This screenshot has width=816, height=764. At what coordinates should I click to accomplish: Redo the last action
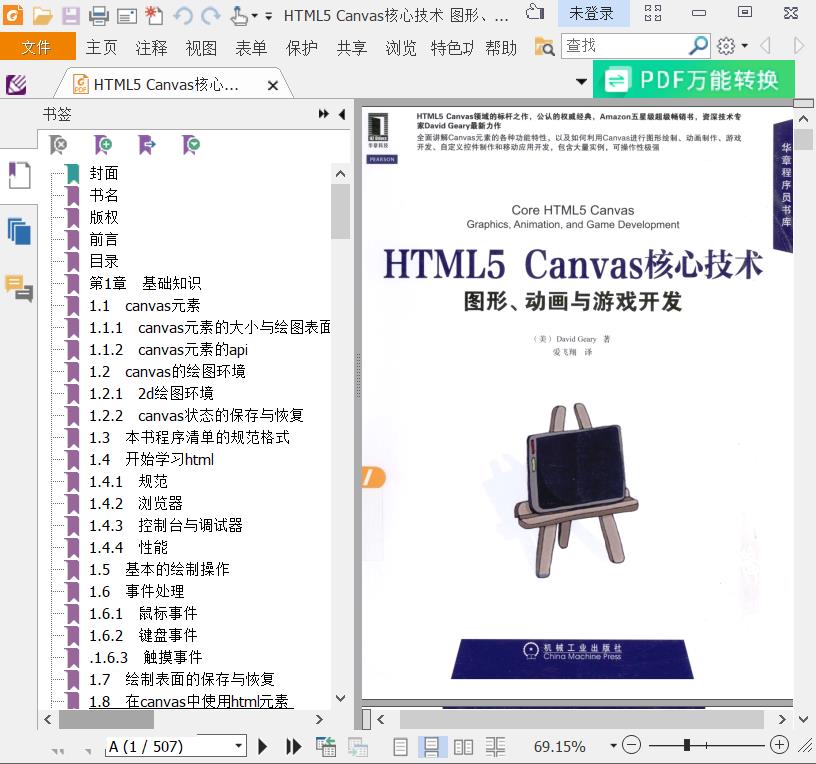pos(210,16)
